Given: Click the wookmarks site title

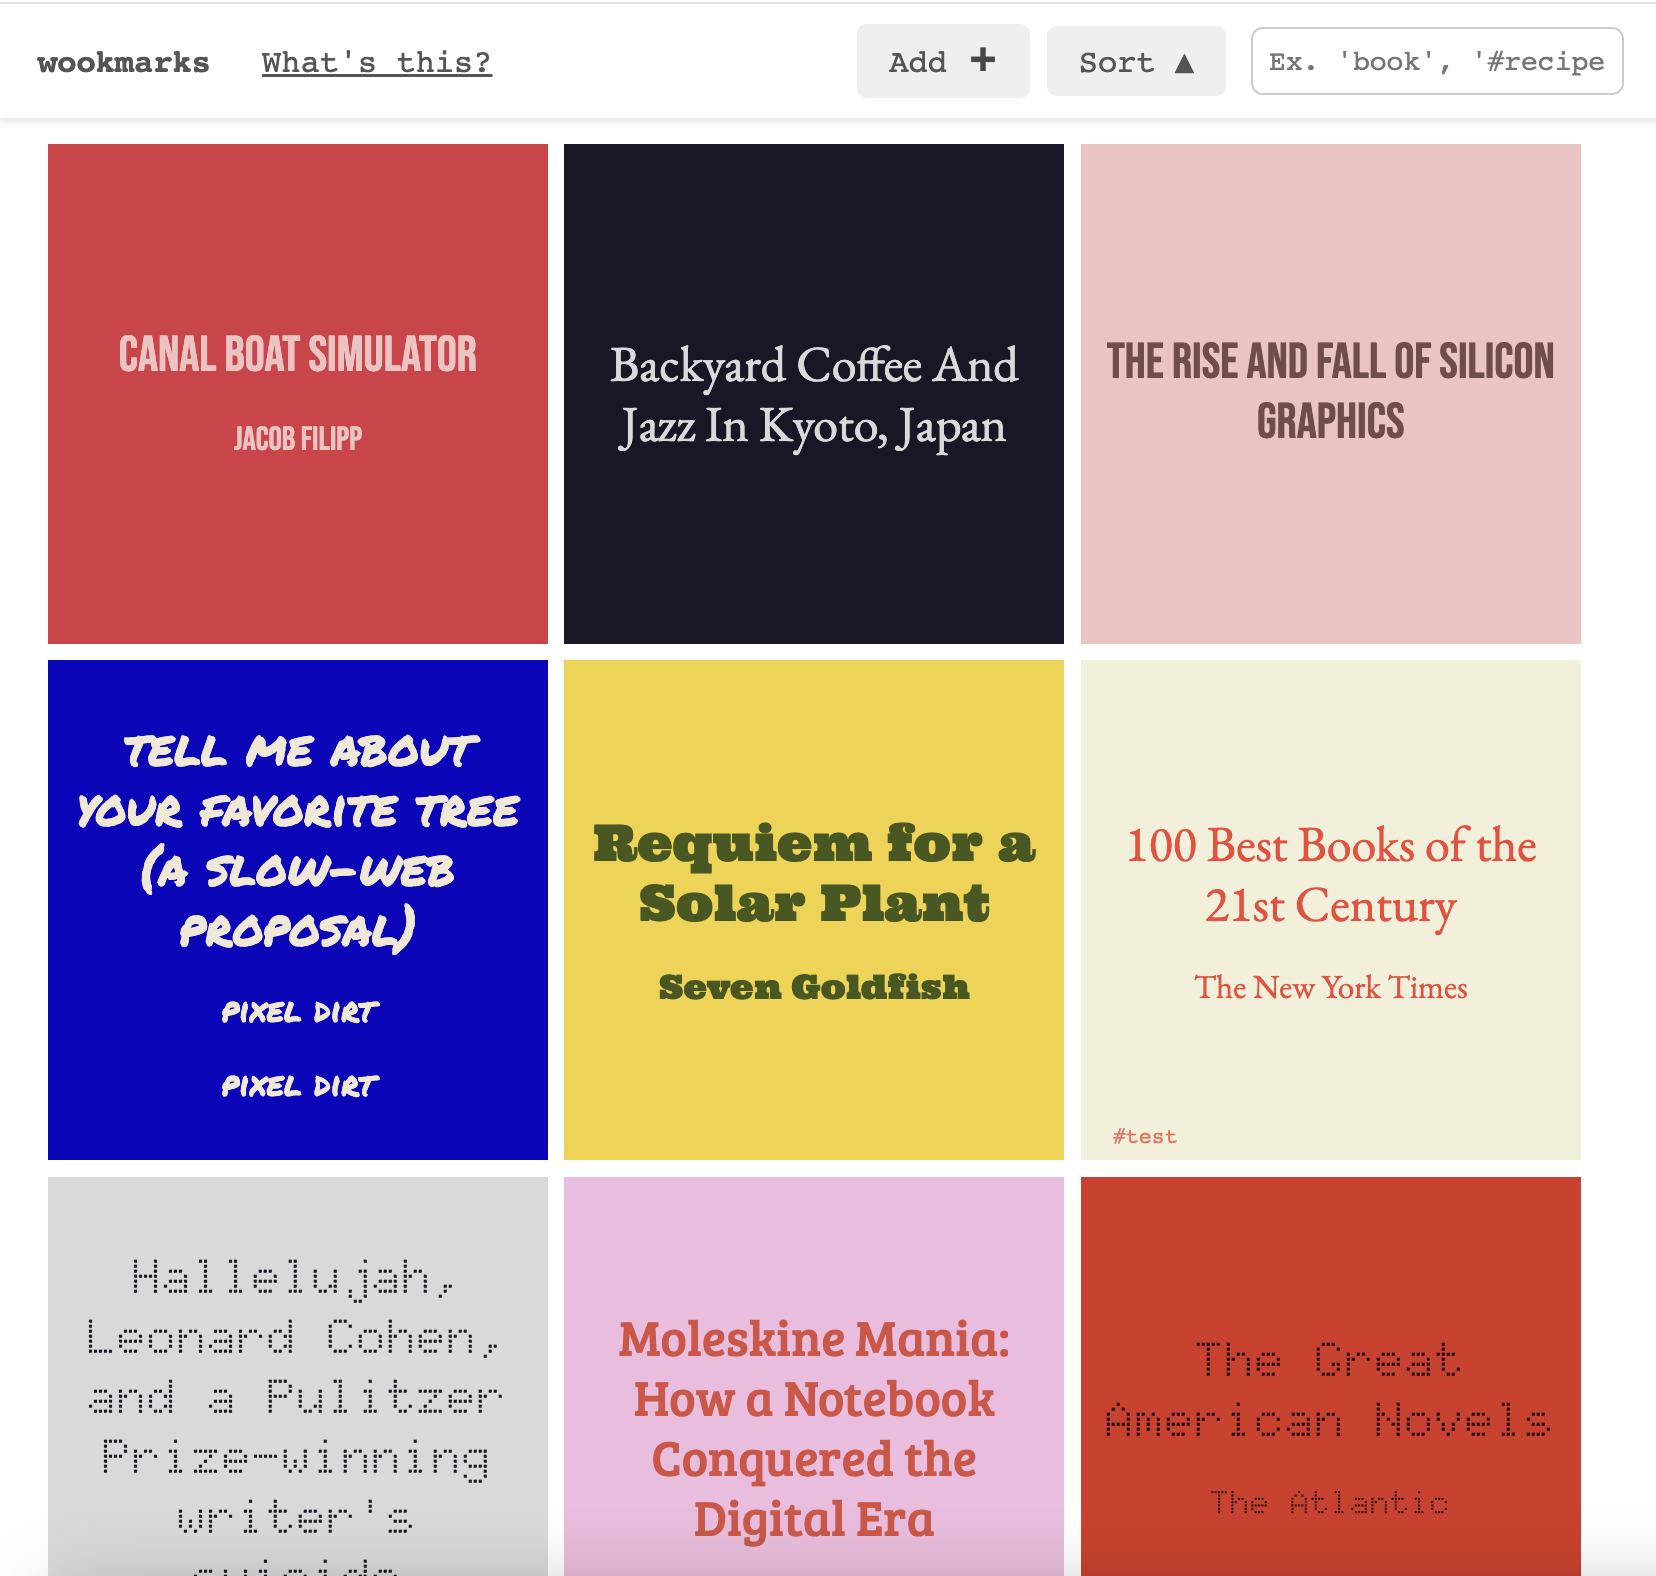Looking at the screenshot, I should pyautogui.click(x=123, y=62).
